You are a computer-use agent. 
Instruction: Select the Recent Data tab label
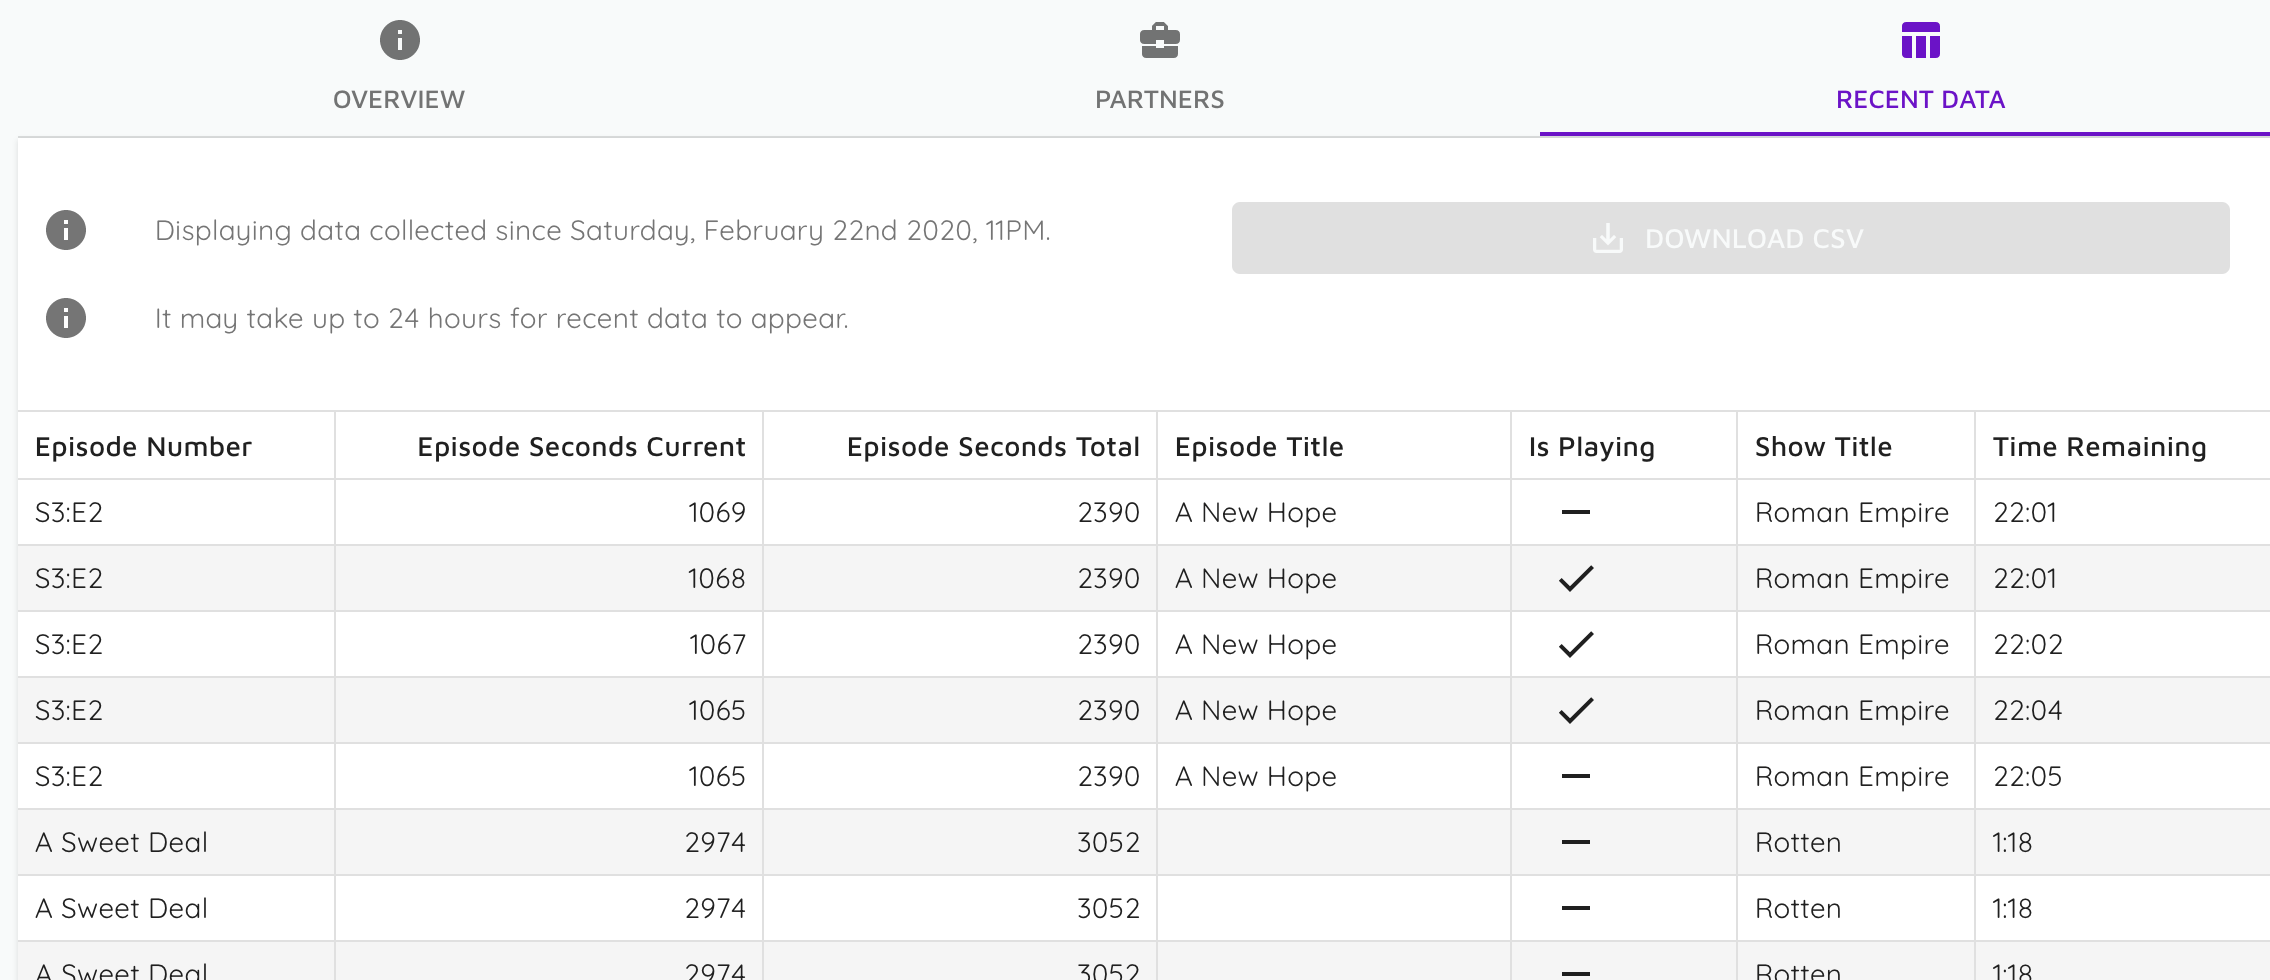[x=1920, y=99]
